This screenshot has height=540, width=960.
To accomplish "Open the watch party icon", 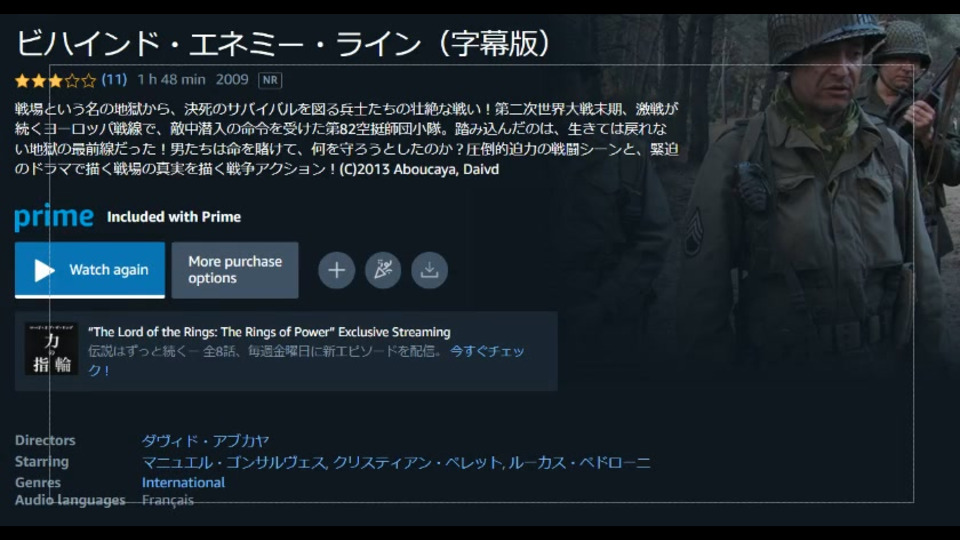I will [383, 270].
